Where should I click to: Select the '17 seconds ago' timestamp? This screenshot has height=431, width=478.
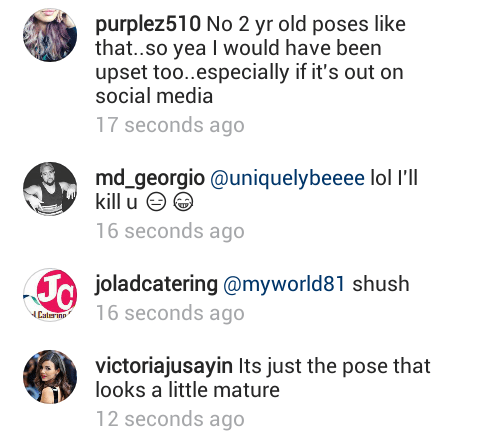(170, 125)
